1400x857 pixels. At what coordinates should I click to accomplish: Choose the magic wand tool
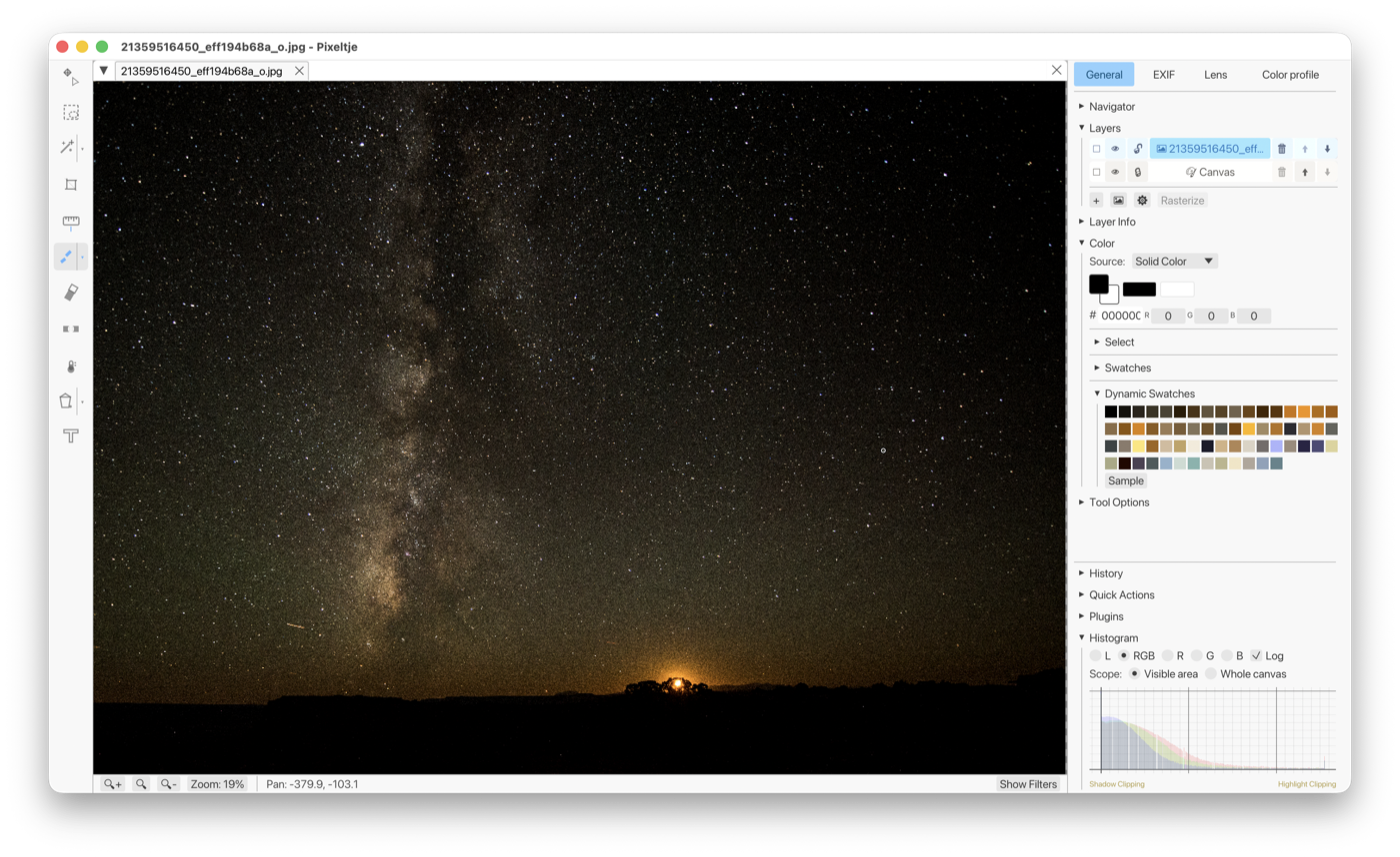(x=67, y=148)
